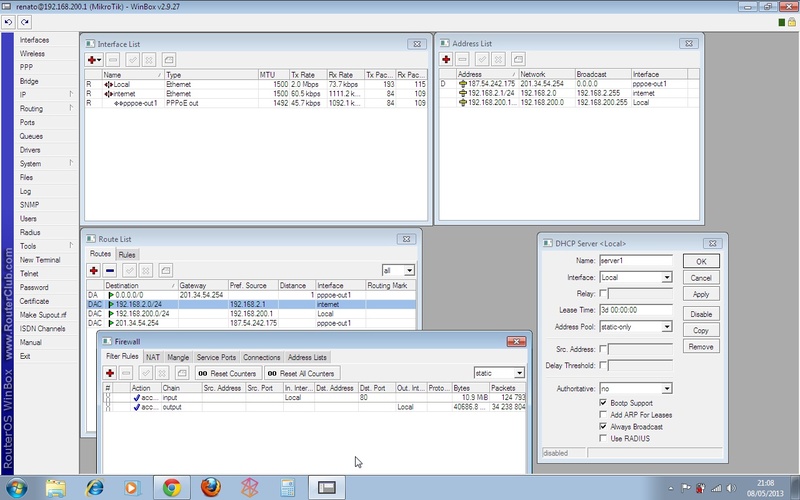The width and height of the screenshot is (800, 500).
Task: Switch to the NAT tab in Firewall
Action: (153, 357)
